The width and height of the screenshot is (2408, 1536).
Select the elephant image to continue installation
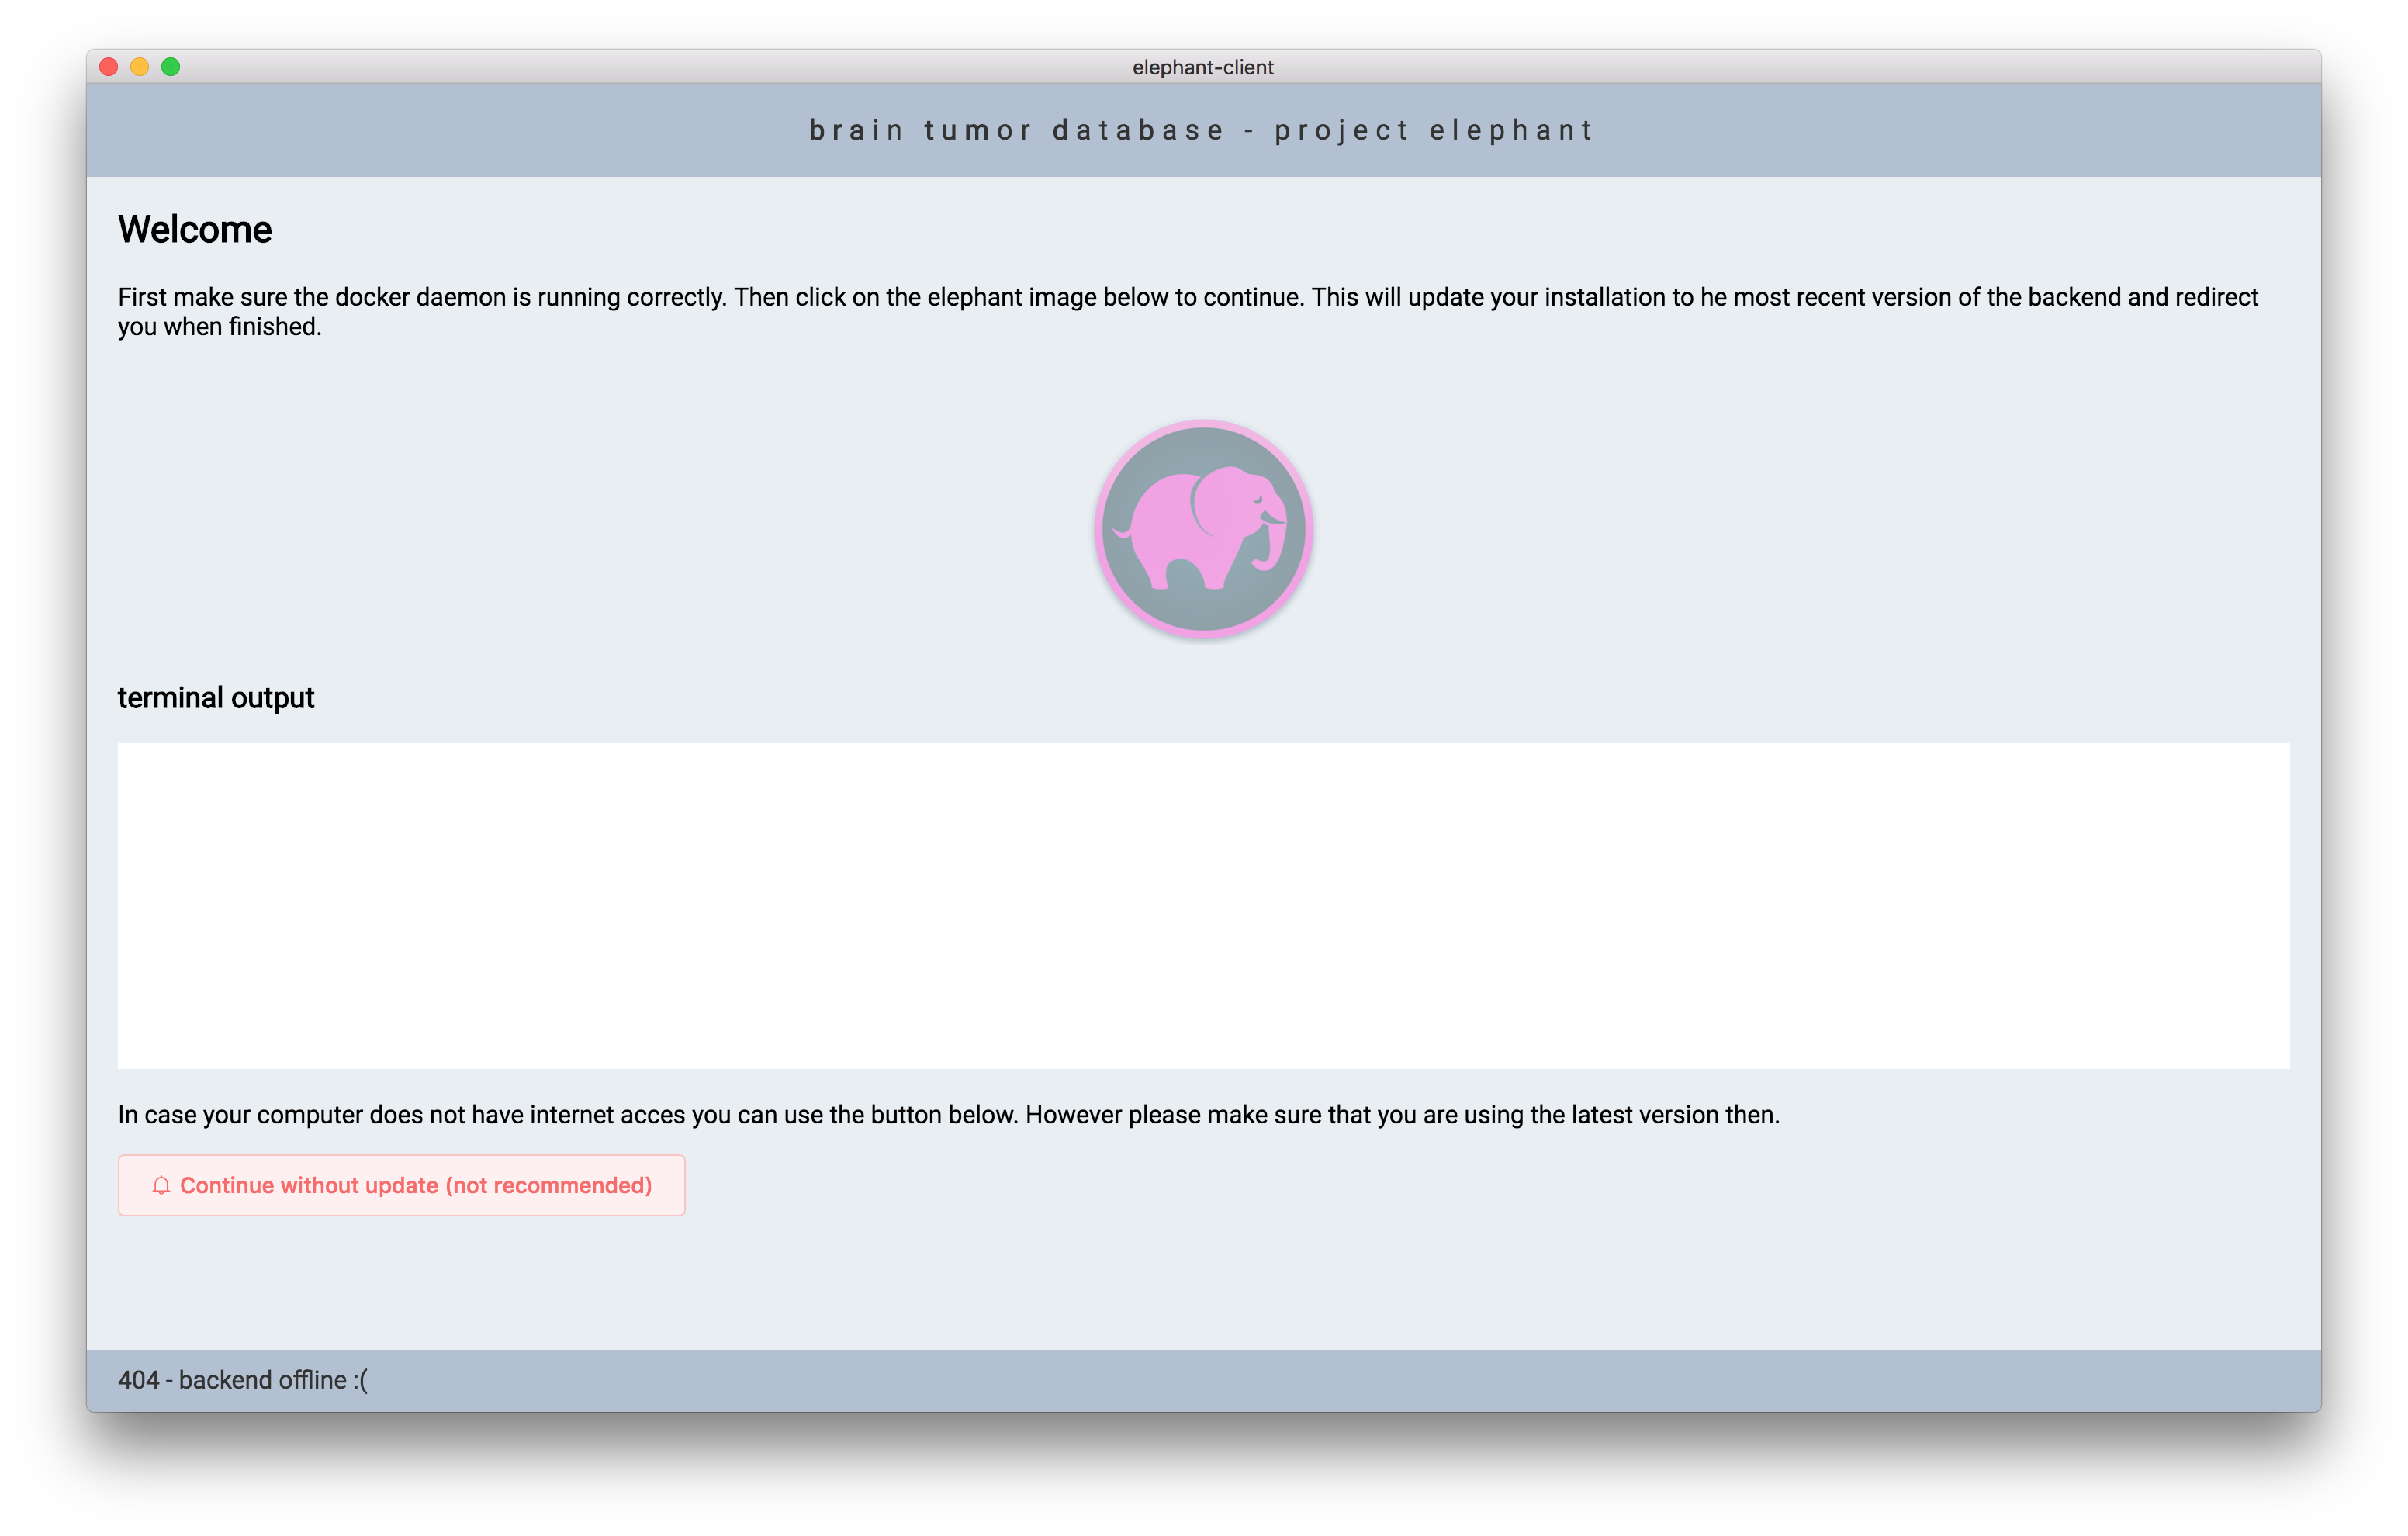(x=1203, y=528)
